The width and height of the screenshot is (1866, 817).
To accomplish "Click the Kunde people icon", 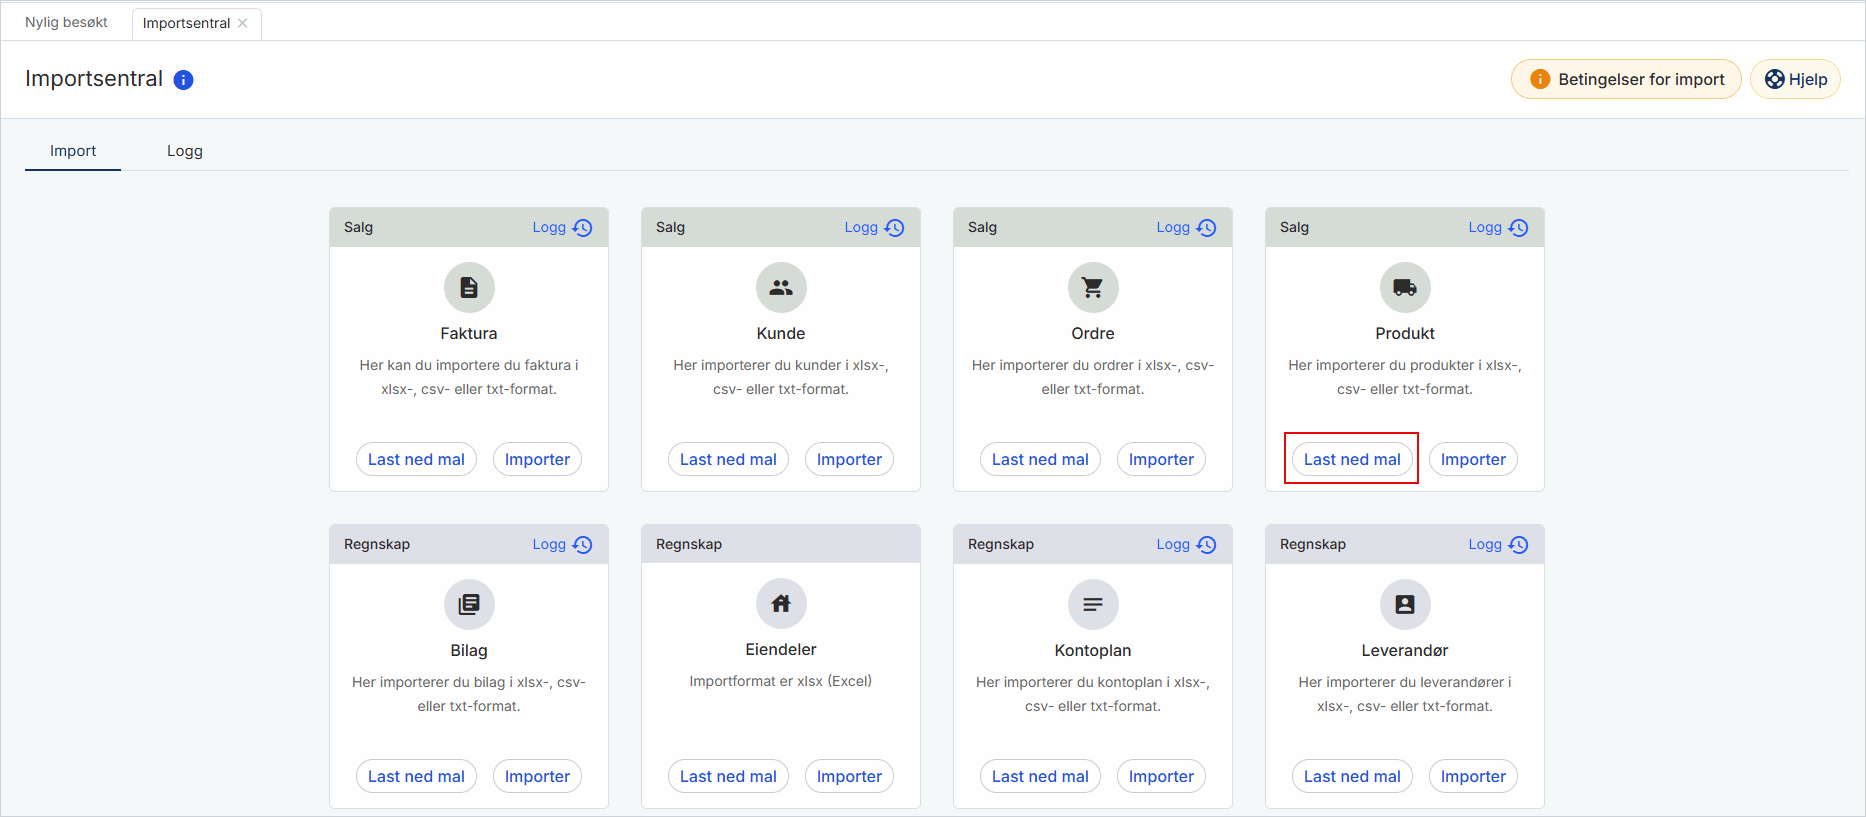I will [781, 288].
